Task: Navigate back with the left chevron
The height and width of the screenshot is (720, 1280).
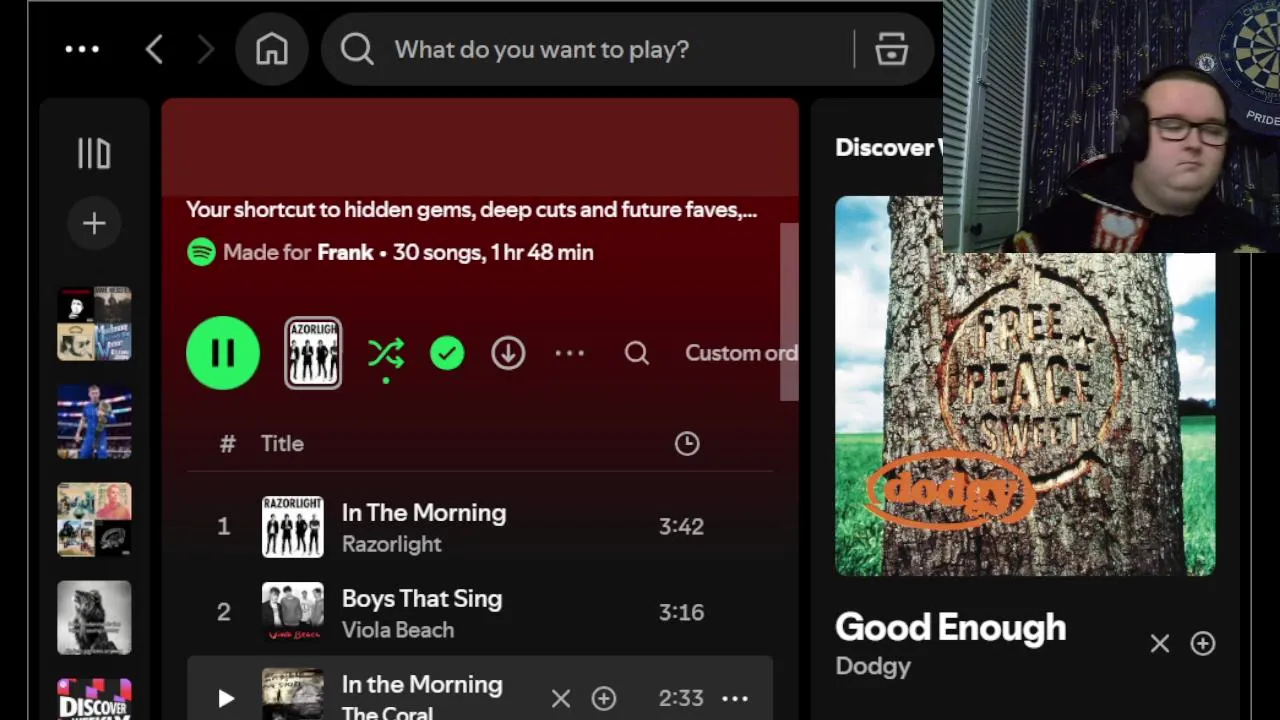Action: pyautogui.click(x=154, y=49)
